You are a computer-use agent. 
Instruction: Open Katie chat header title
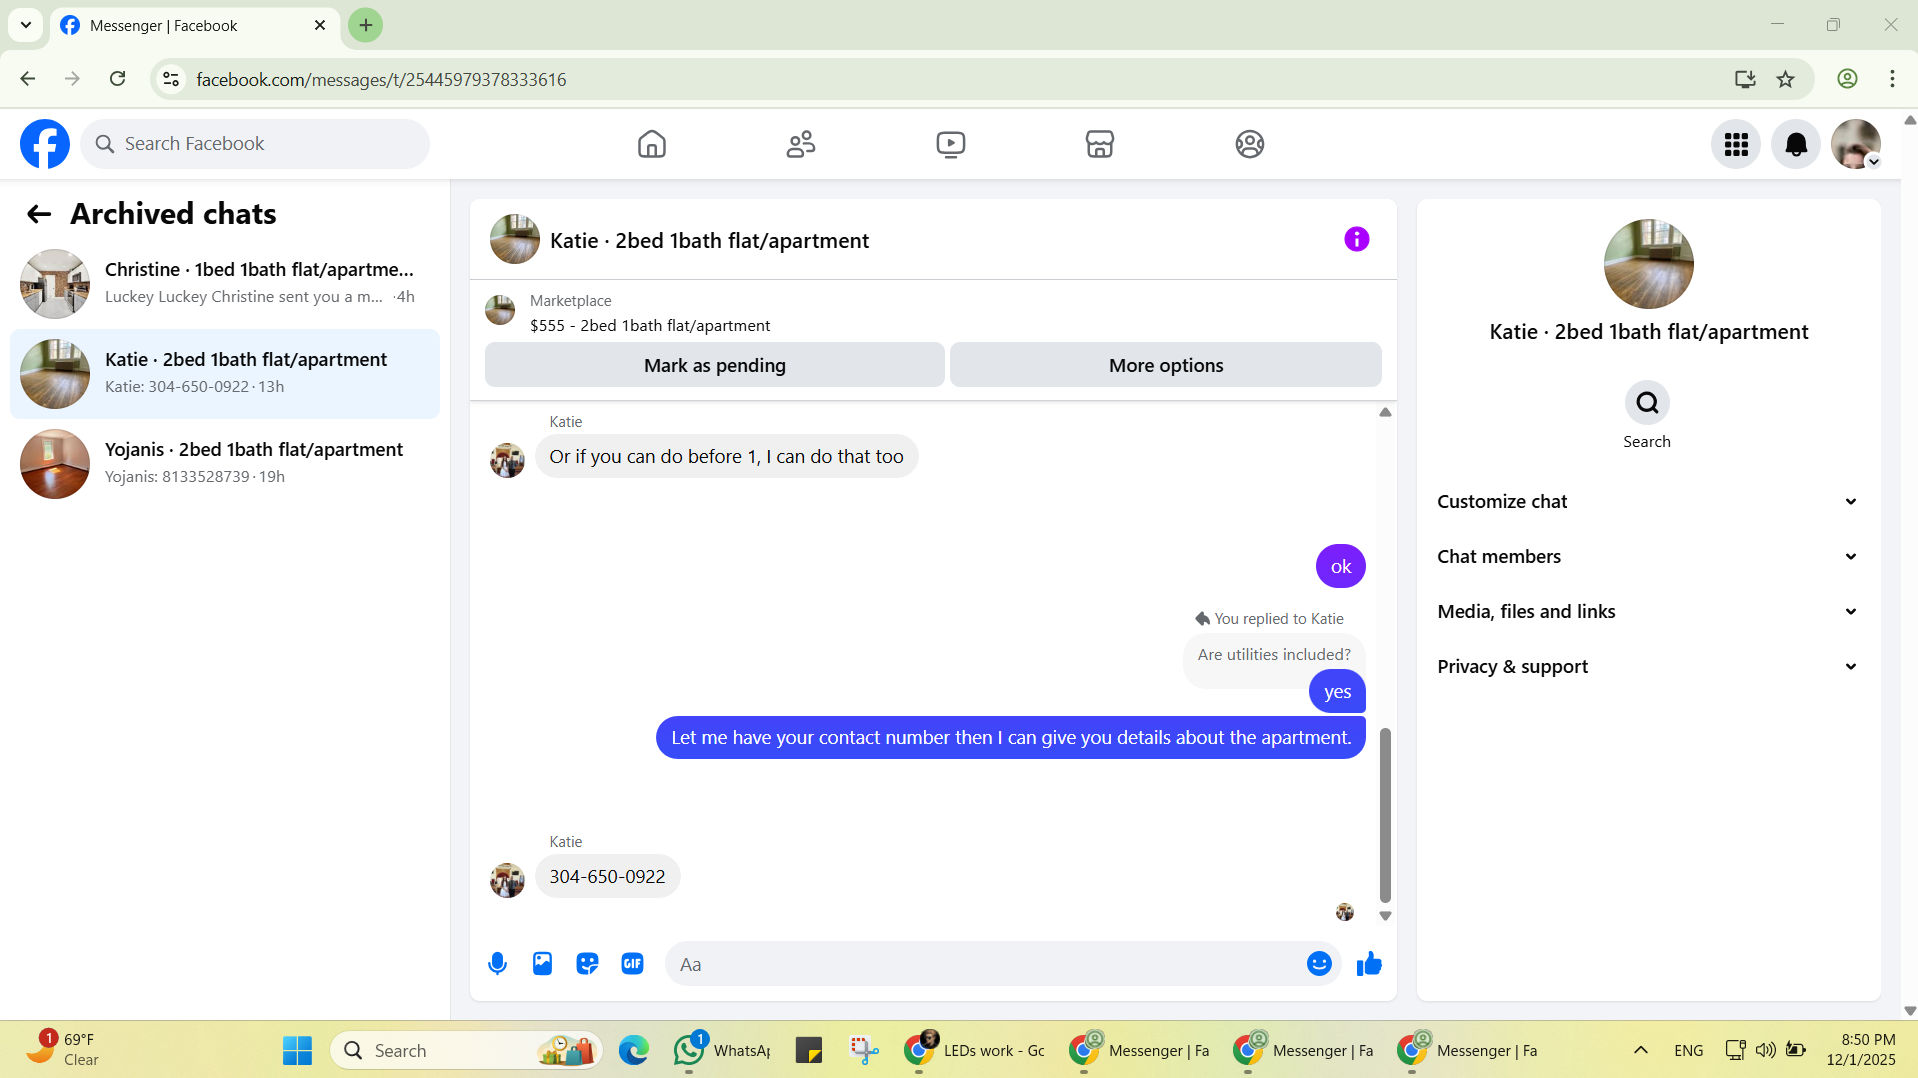pyautogui.click(x=709, y=241)
